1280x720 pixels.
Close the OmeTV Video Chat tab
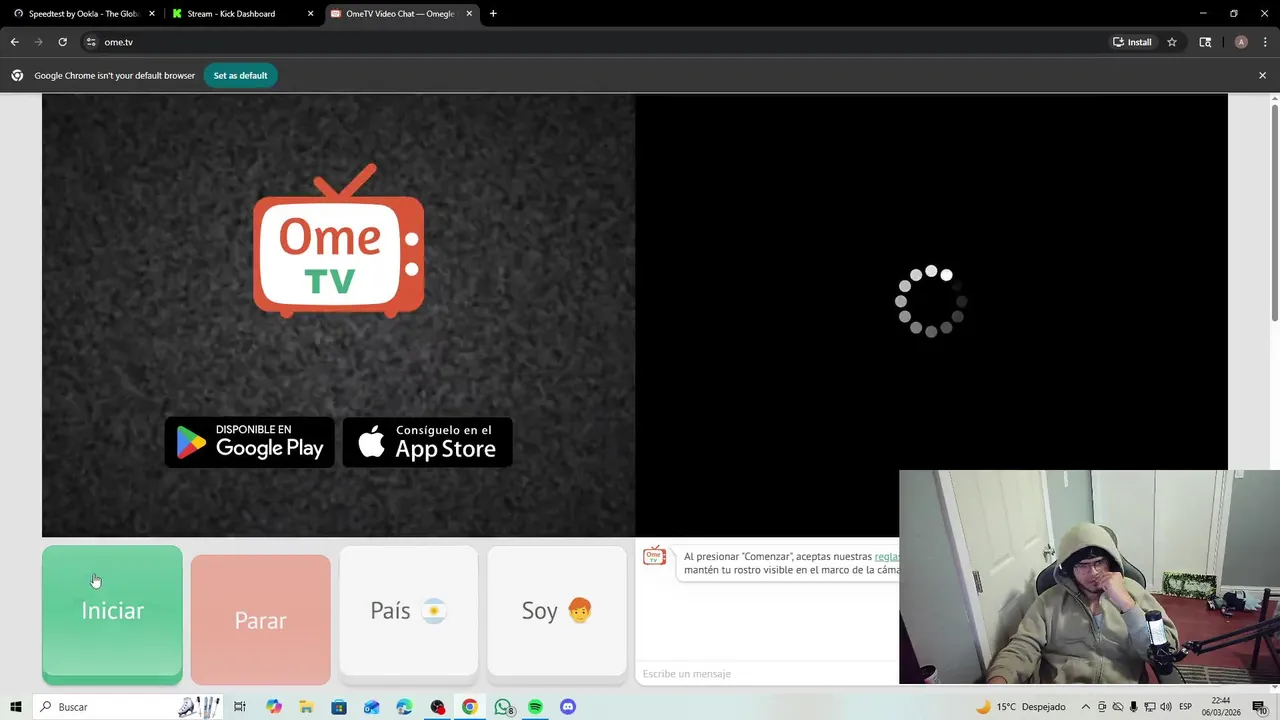tap(469, 14)
